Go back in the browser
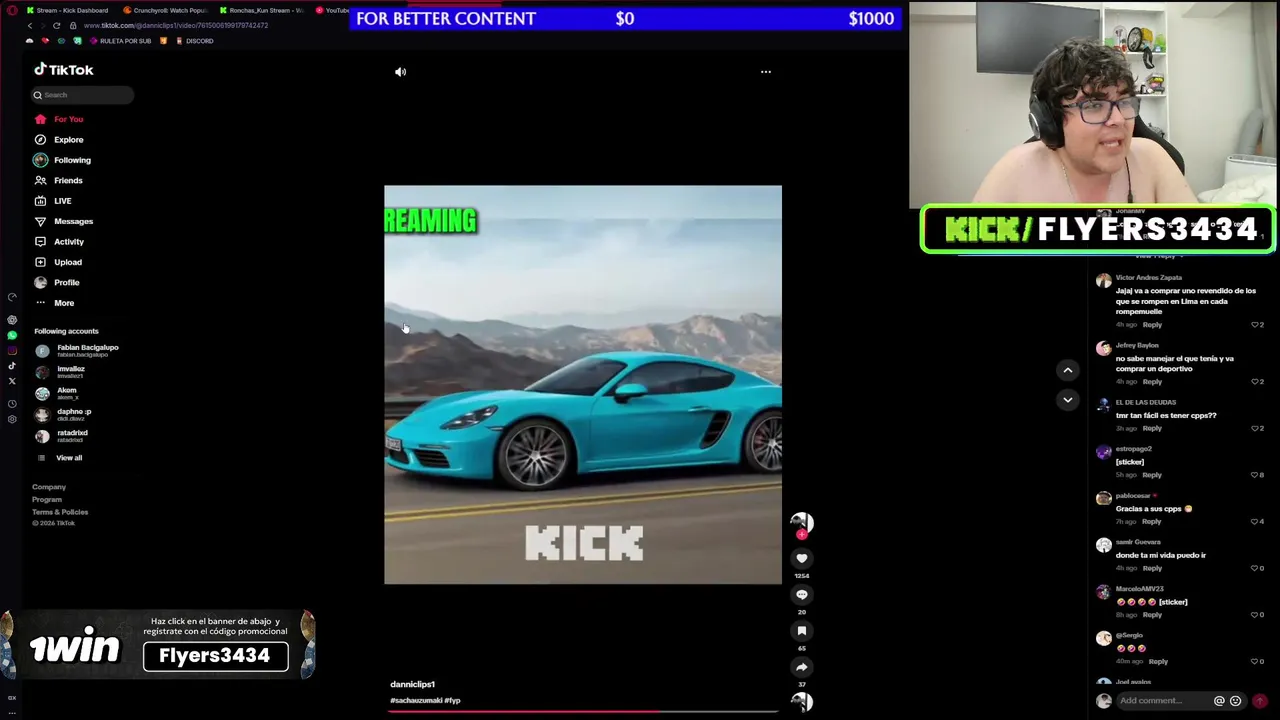This screenshot has width=1280, height=720. click(x=29, y=25)
